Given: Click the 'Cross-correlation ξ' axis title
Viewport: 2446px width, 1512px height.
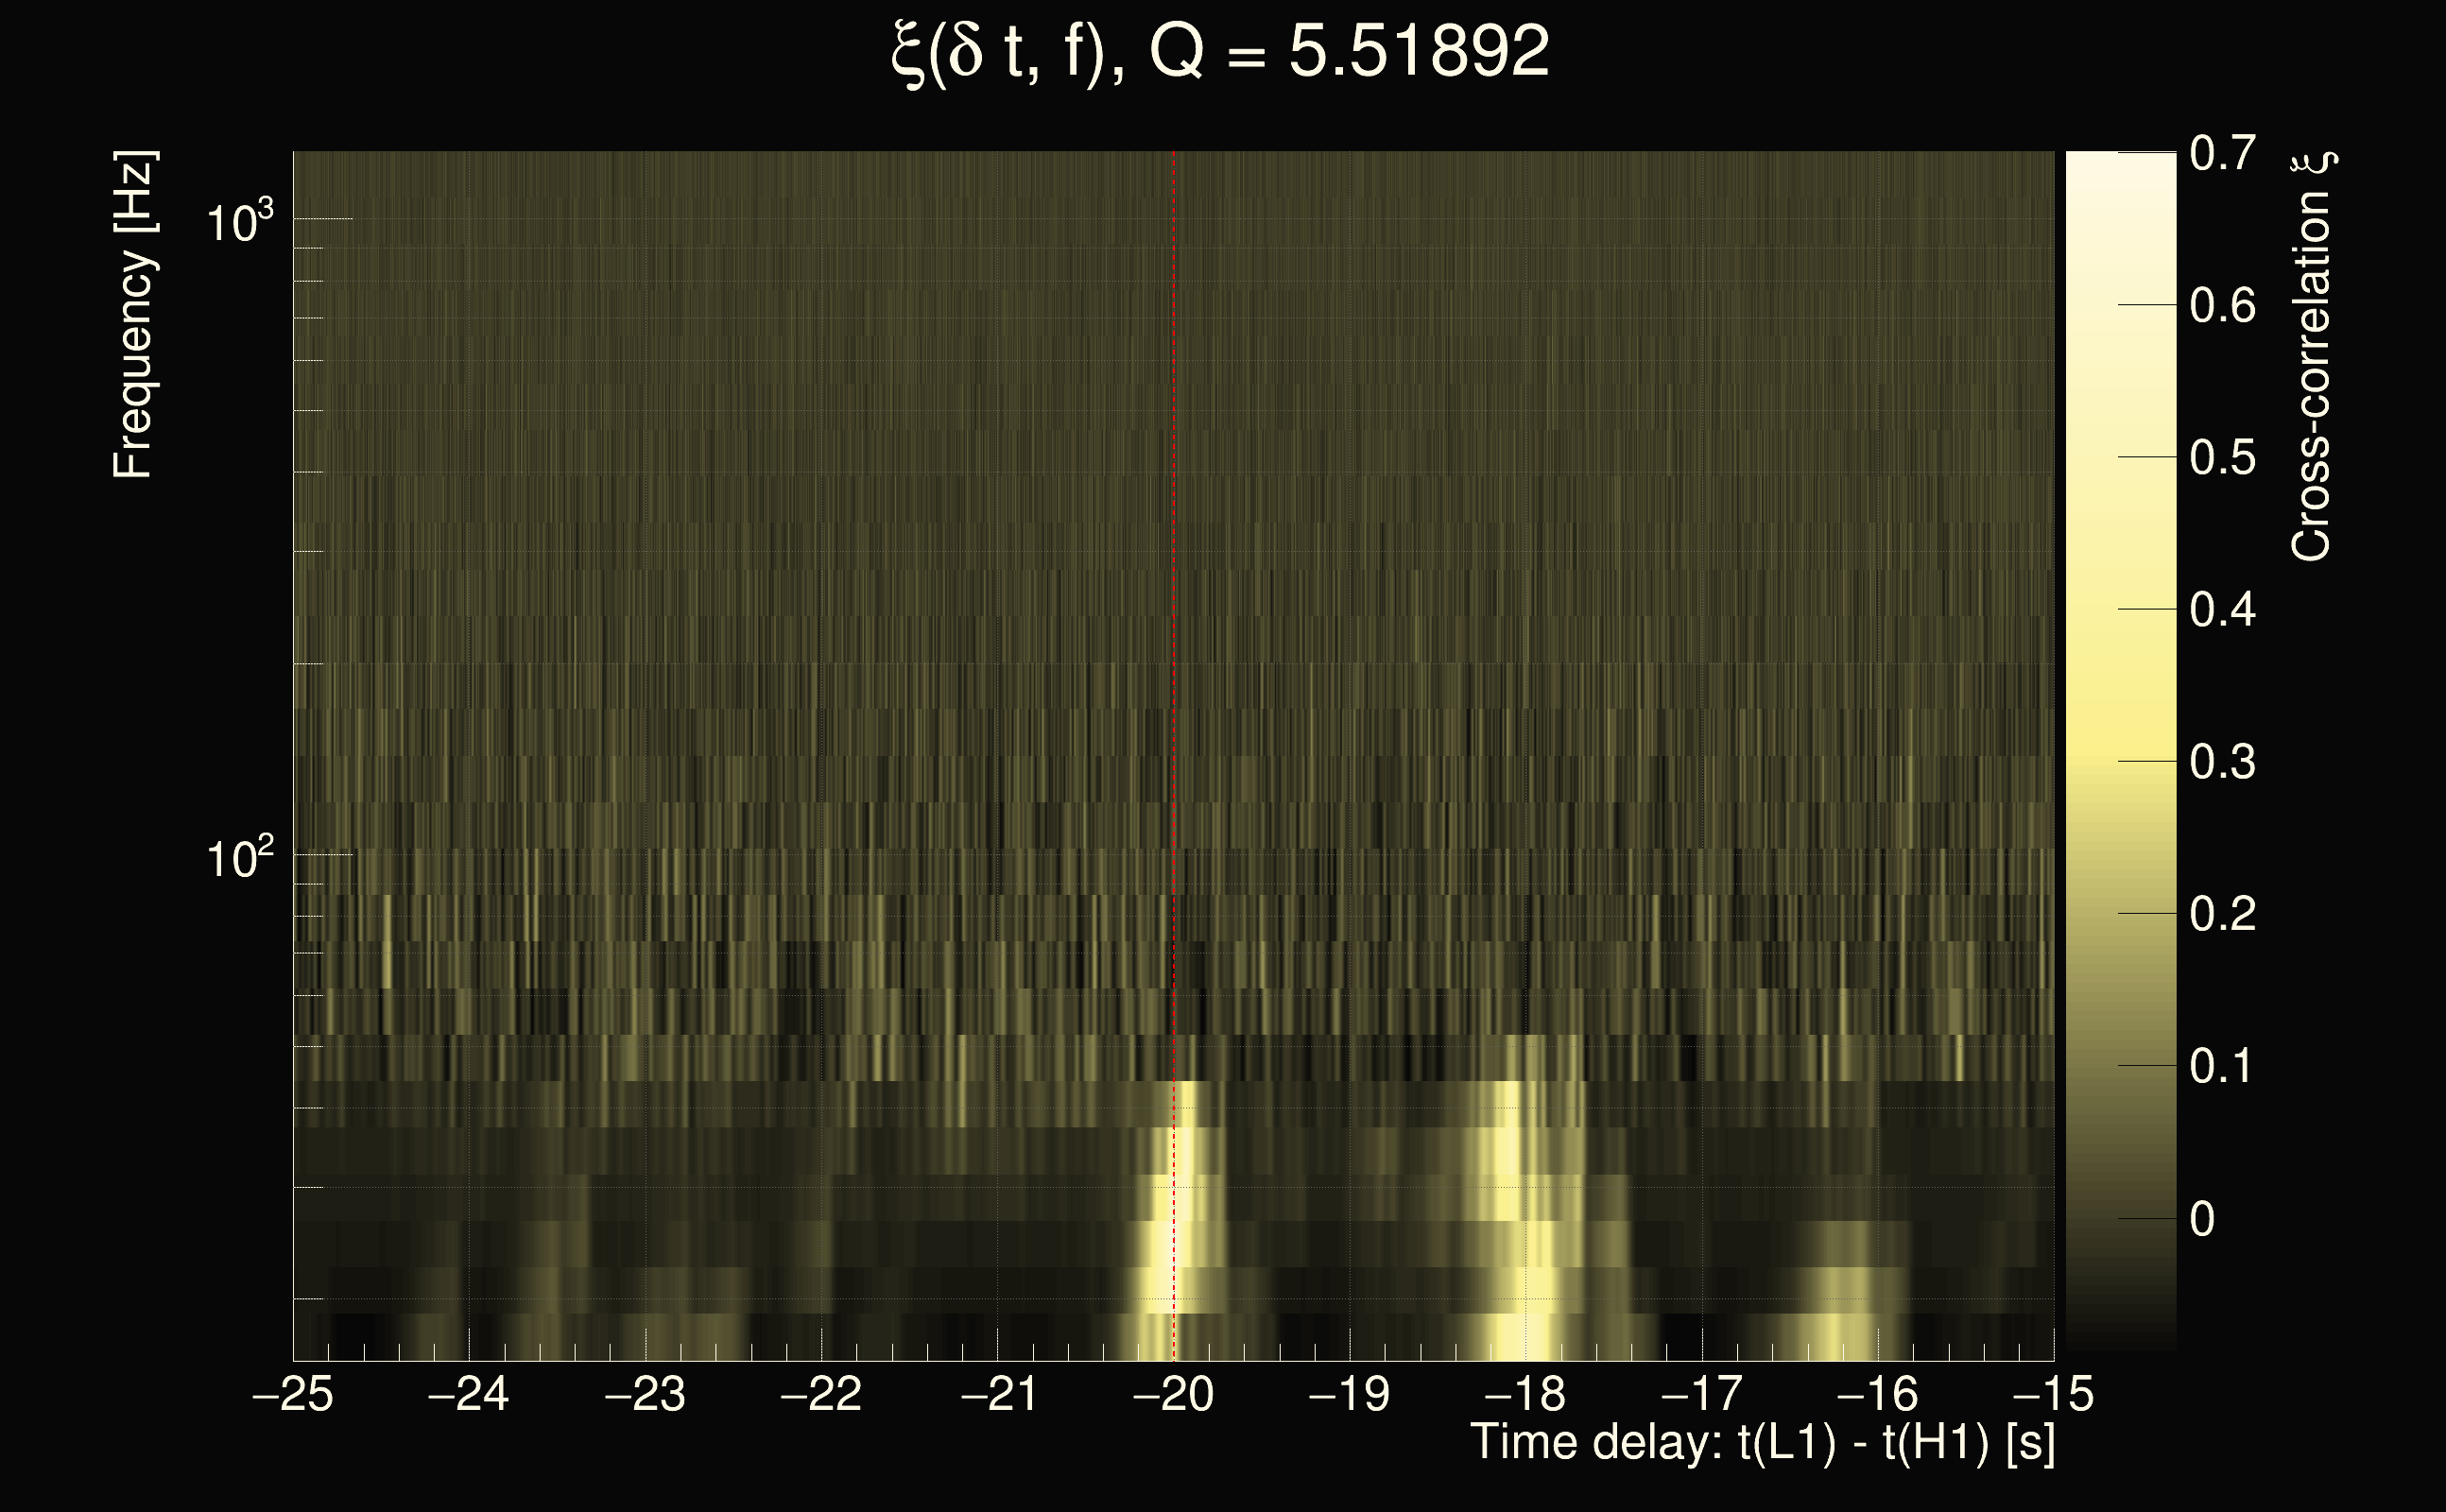Looking at the screenshot, I should [2312, 356].
